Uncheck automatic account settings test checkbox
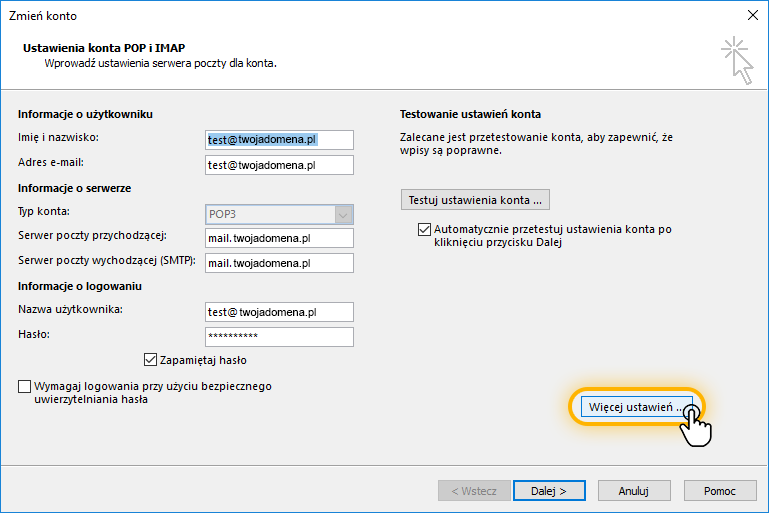 coord(424,230)
